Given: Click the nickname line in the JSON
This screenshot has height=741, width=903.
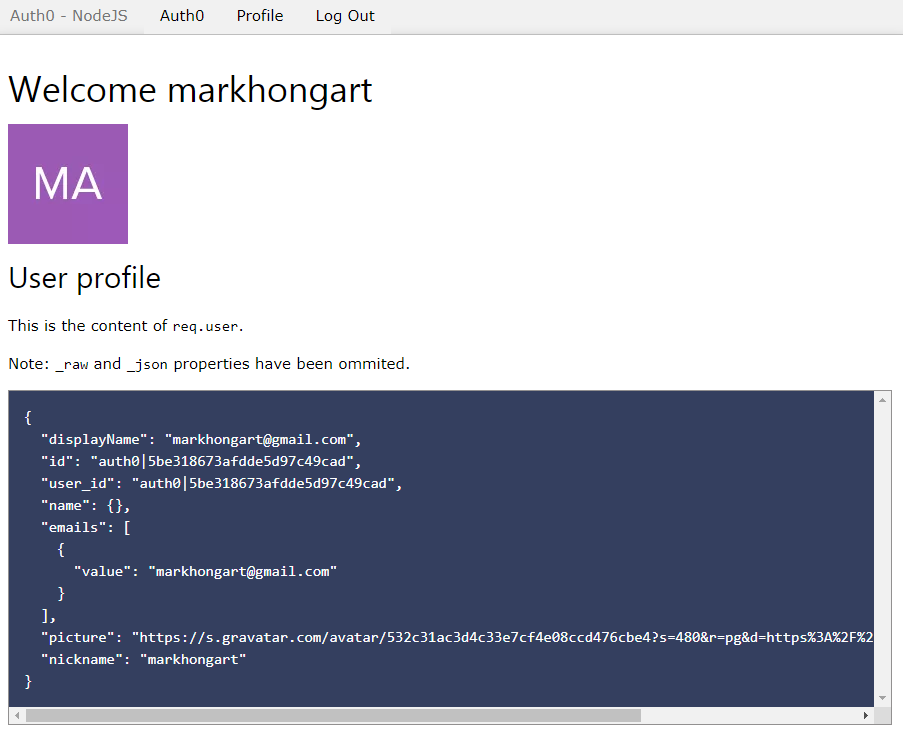Looking at the screenshot, I should click(142, 659).
